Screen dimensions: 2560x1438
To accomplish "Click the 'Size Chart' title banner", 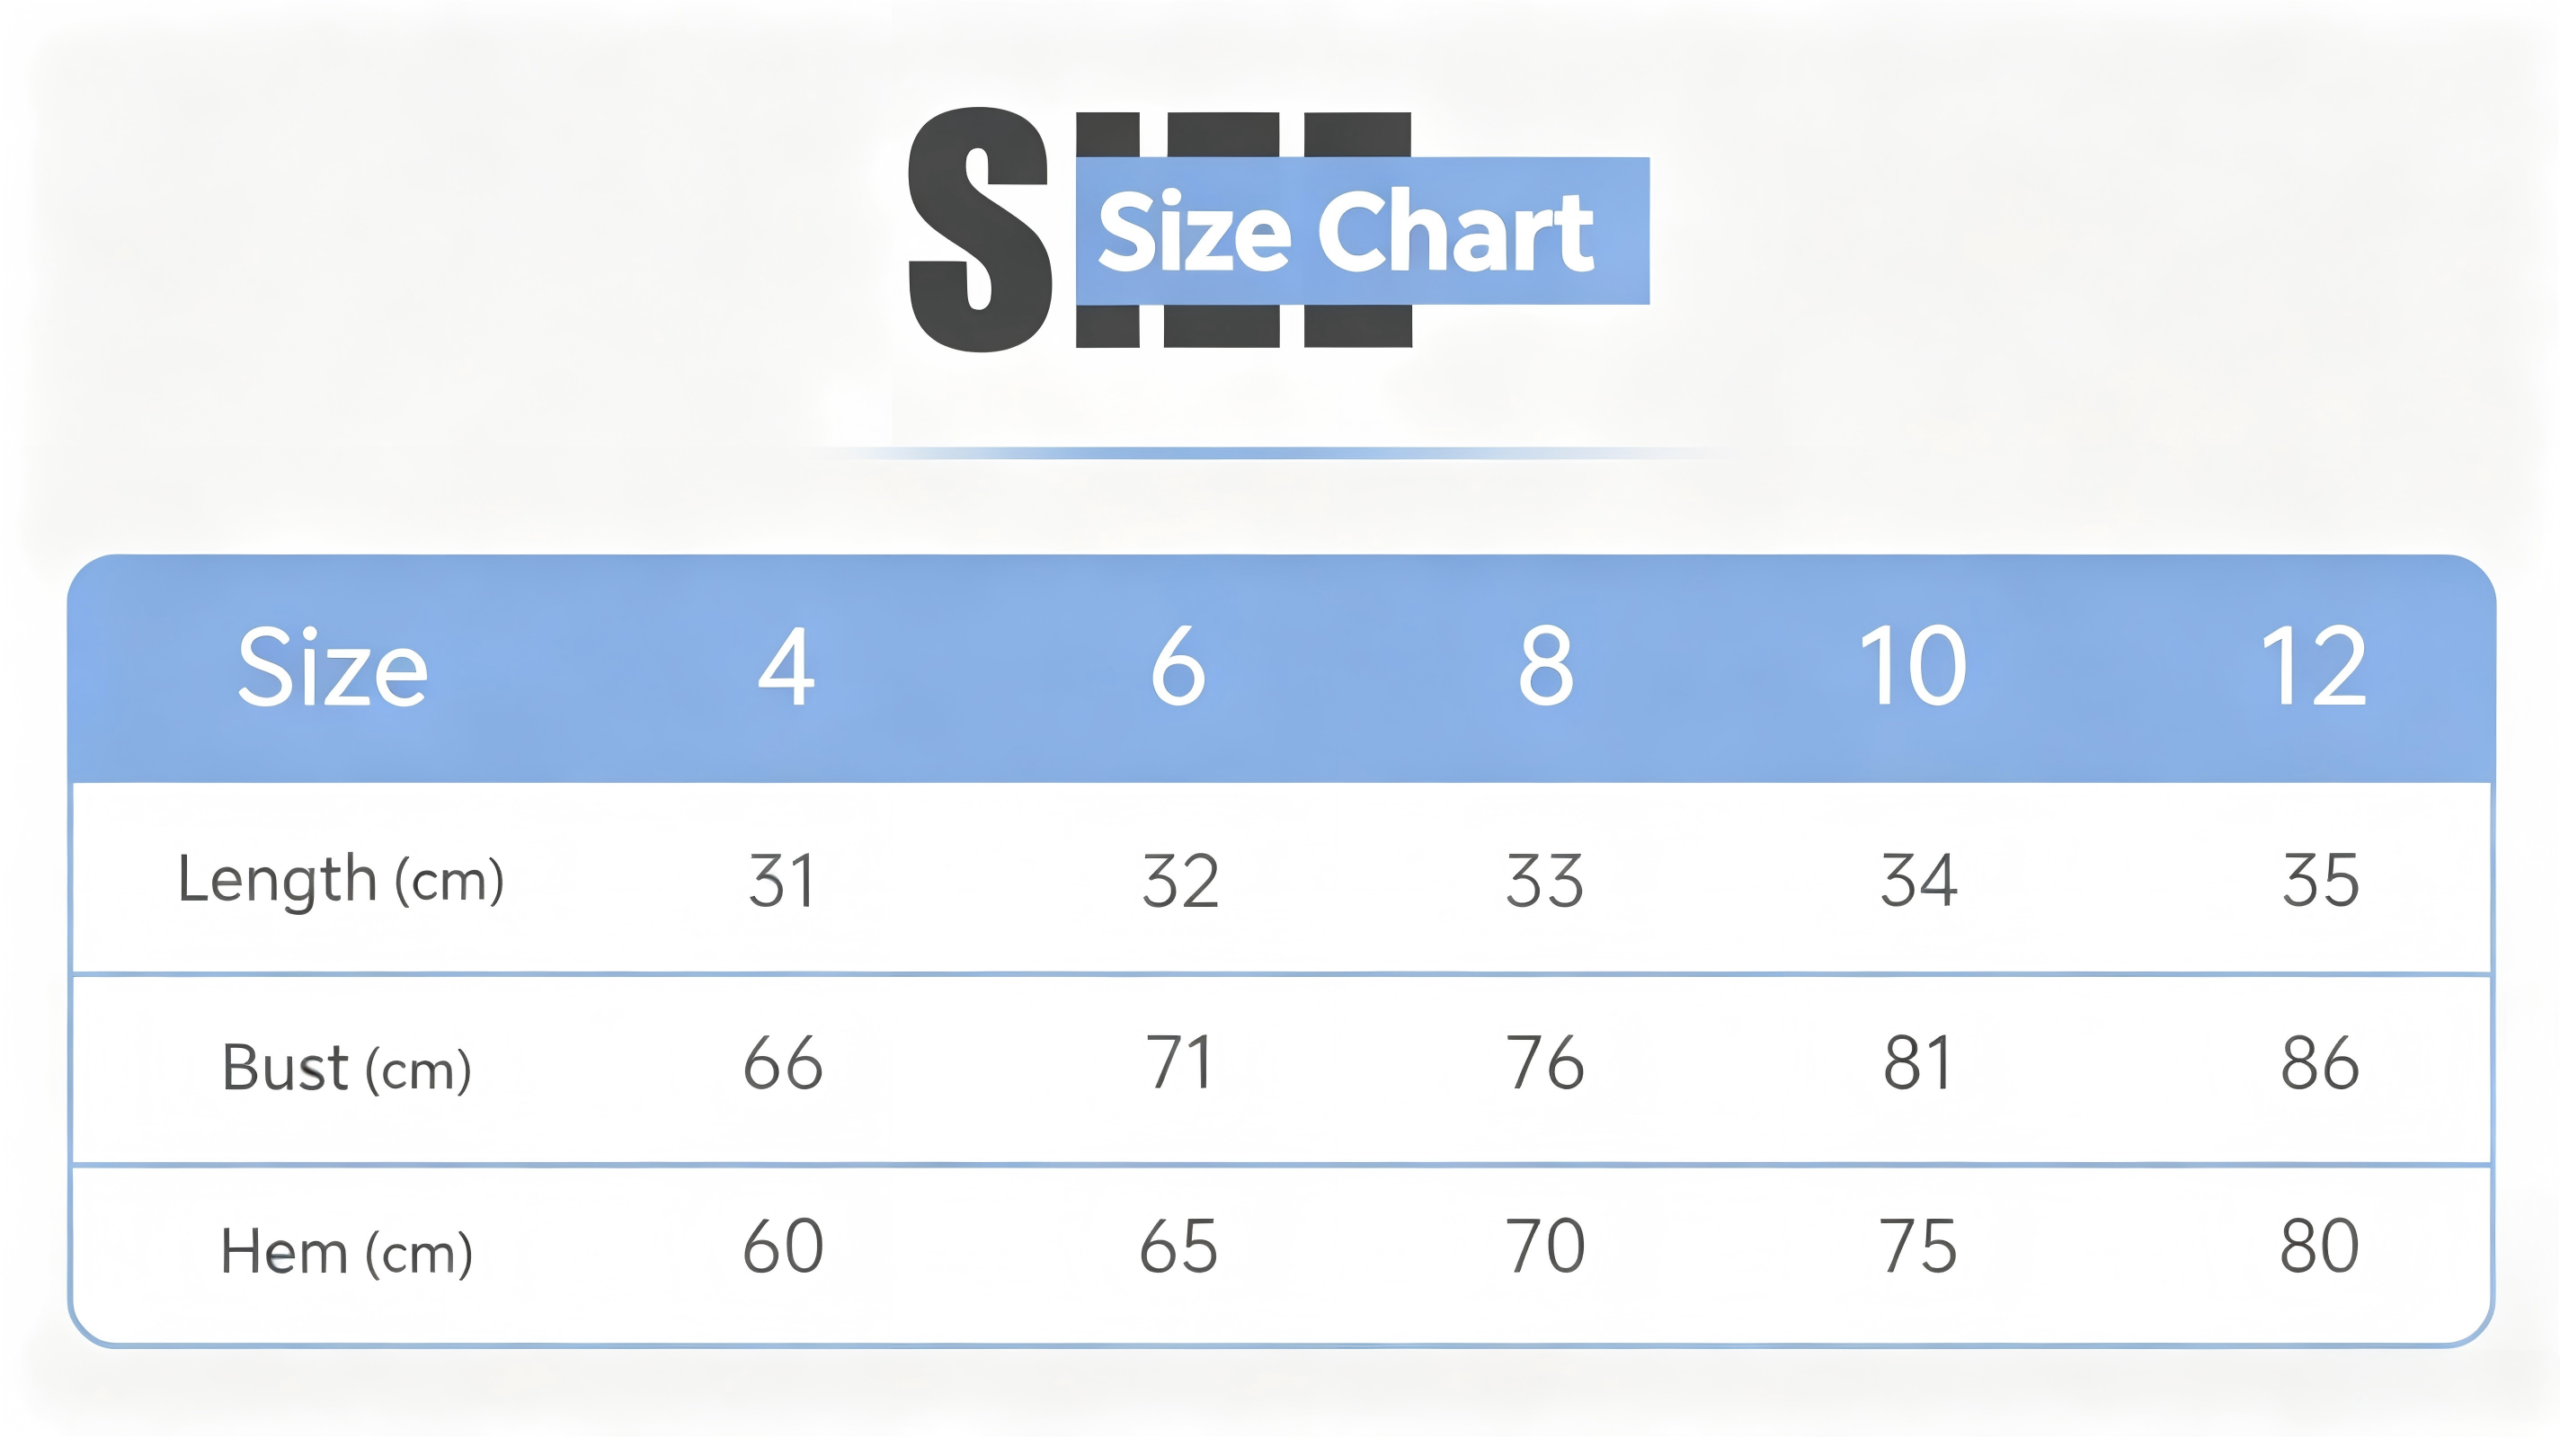I will [1362, 231].
